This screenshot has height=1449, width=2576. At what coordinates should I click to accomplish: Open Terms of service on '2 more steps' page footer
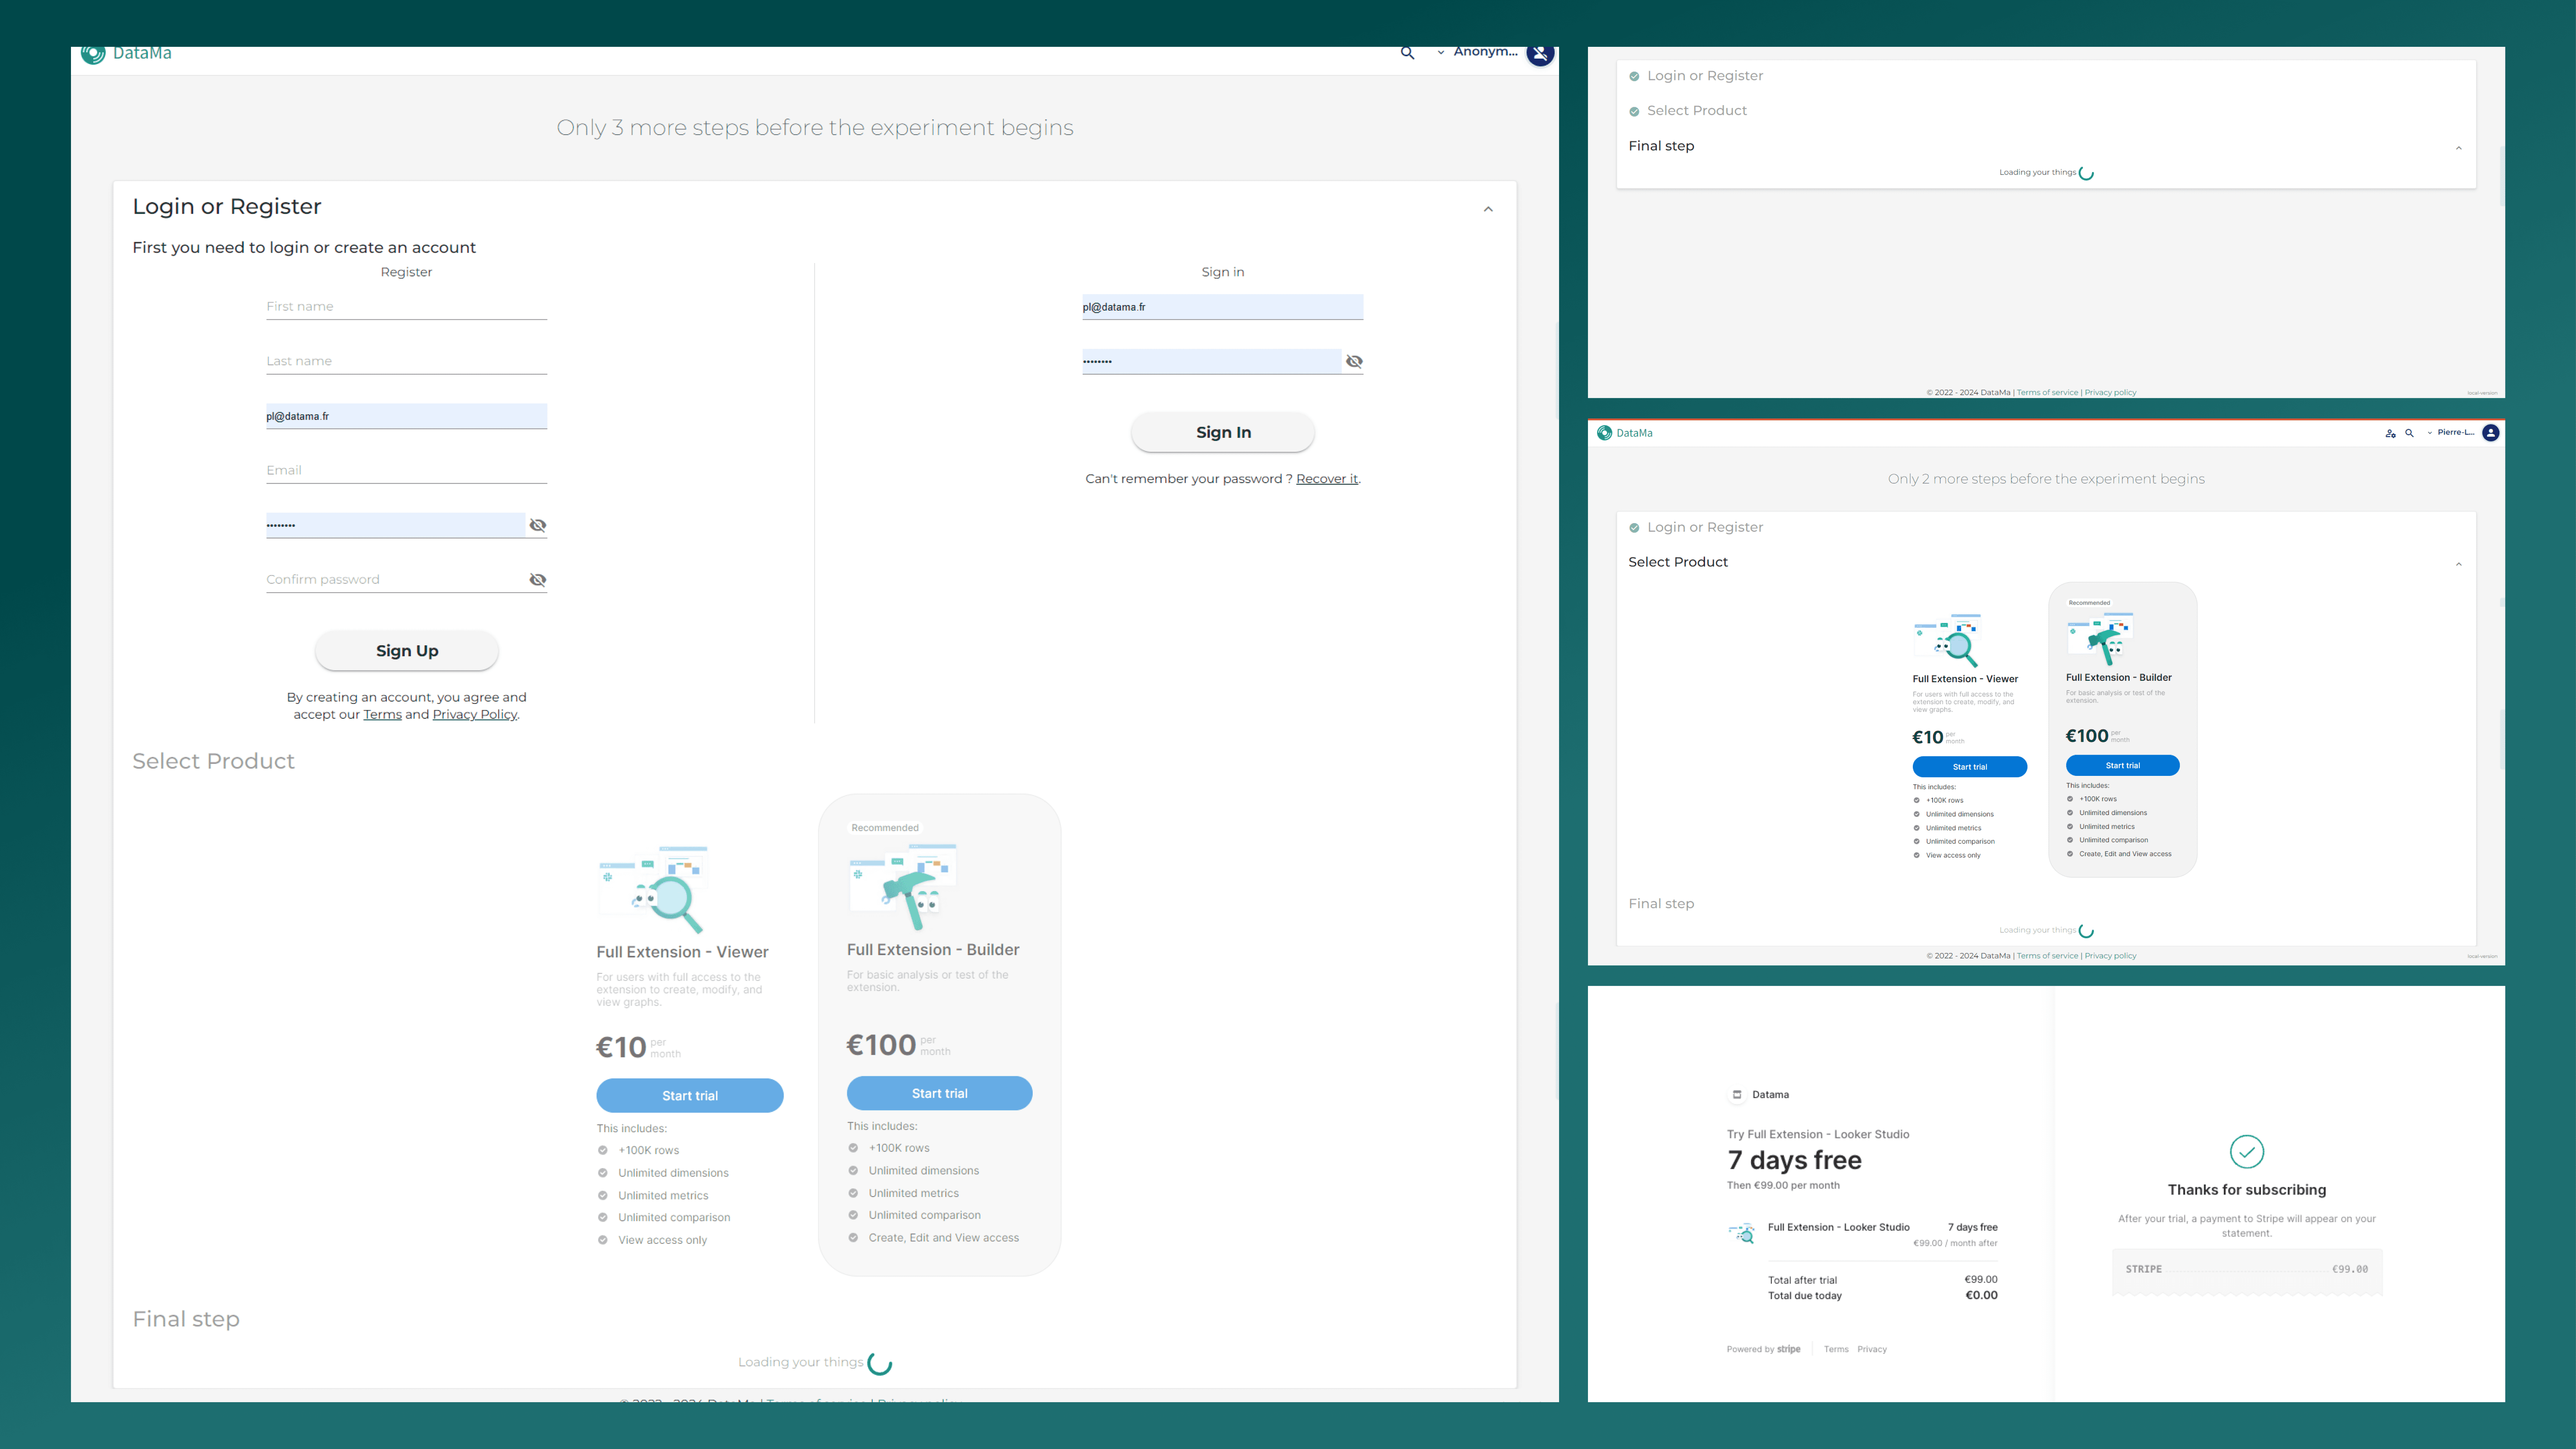2047,956
